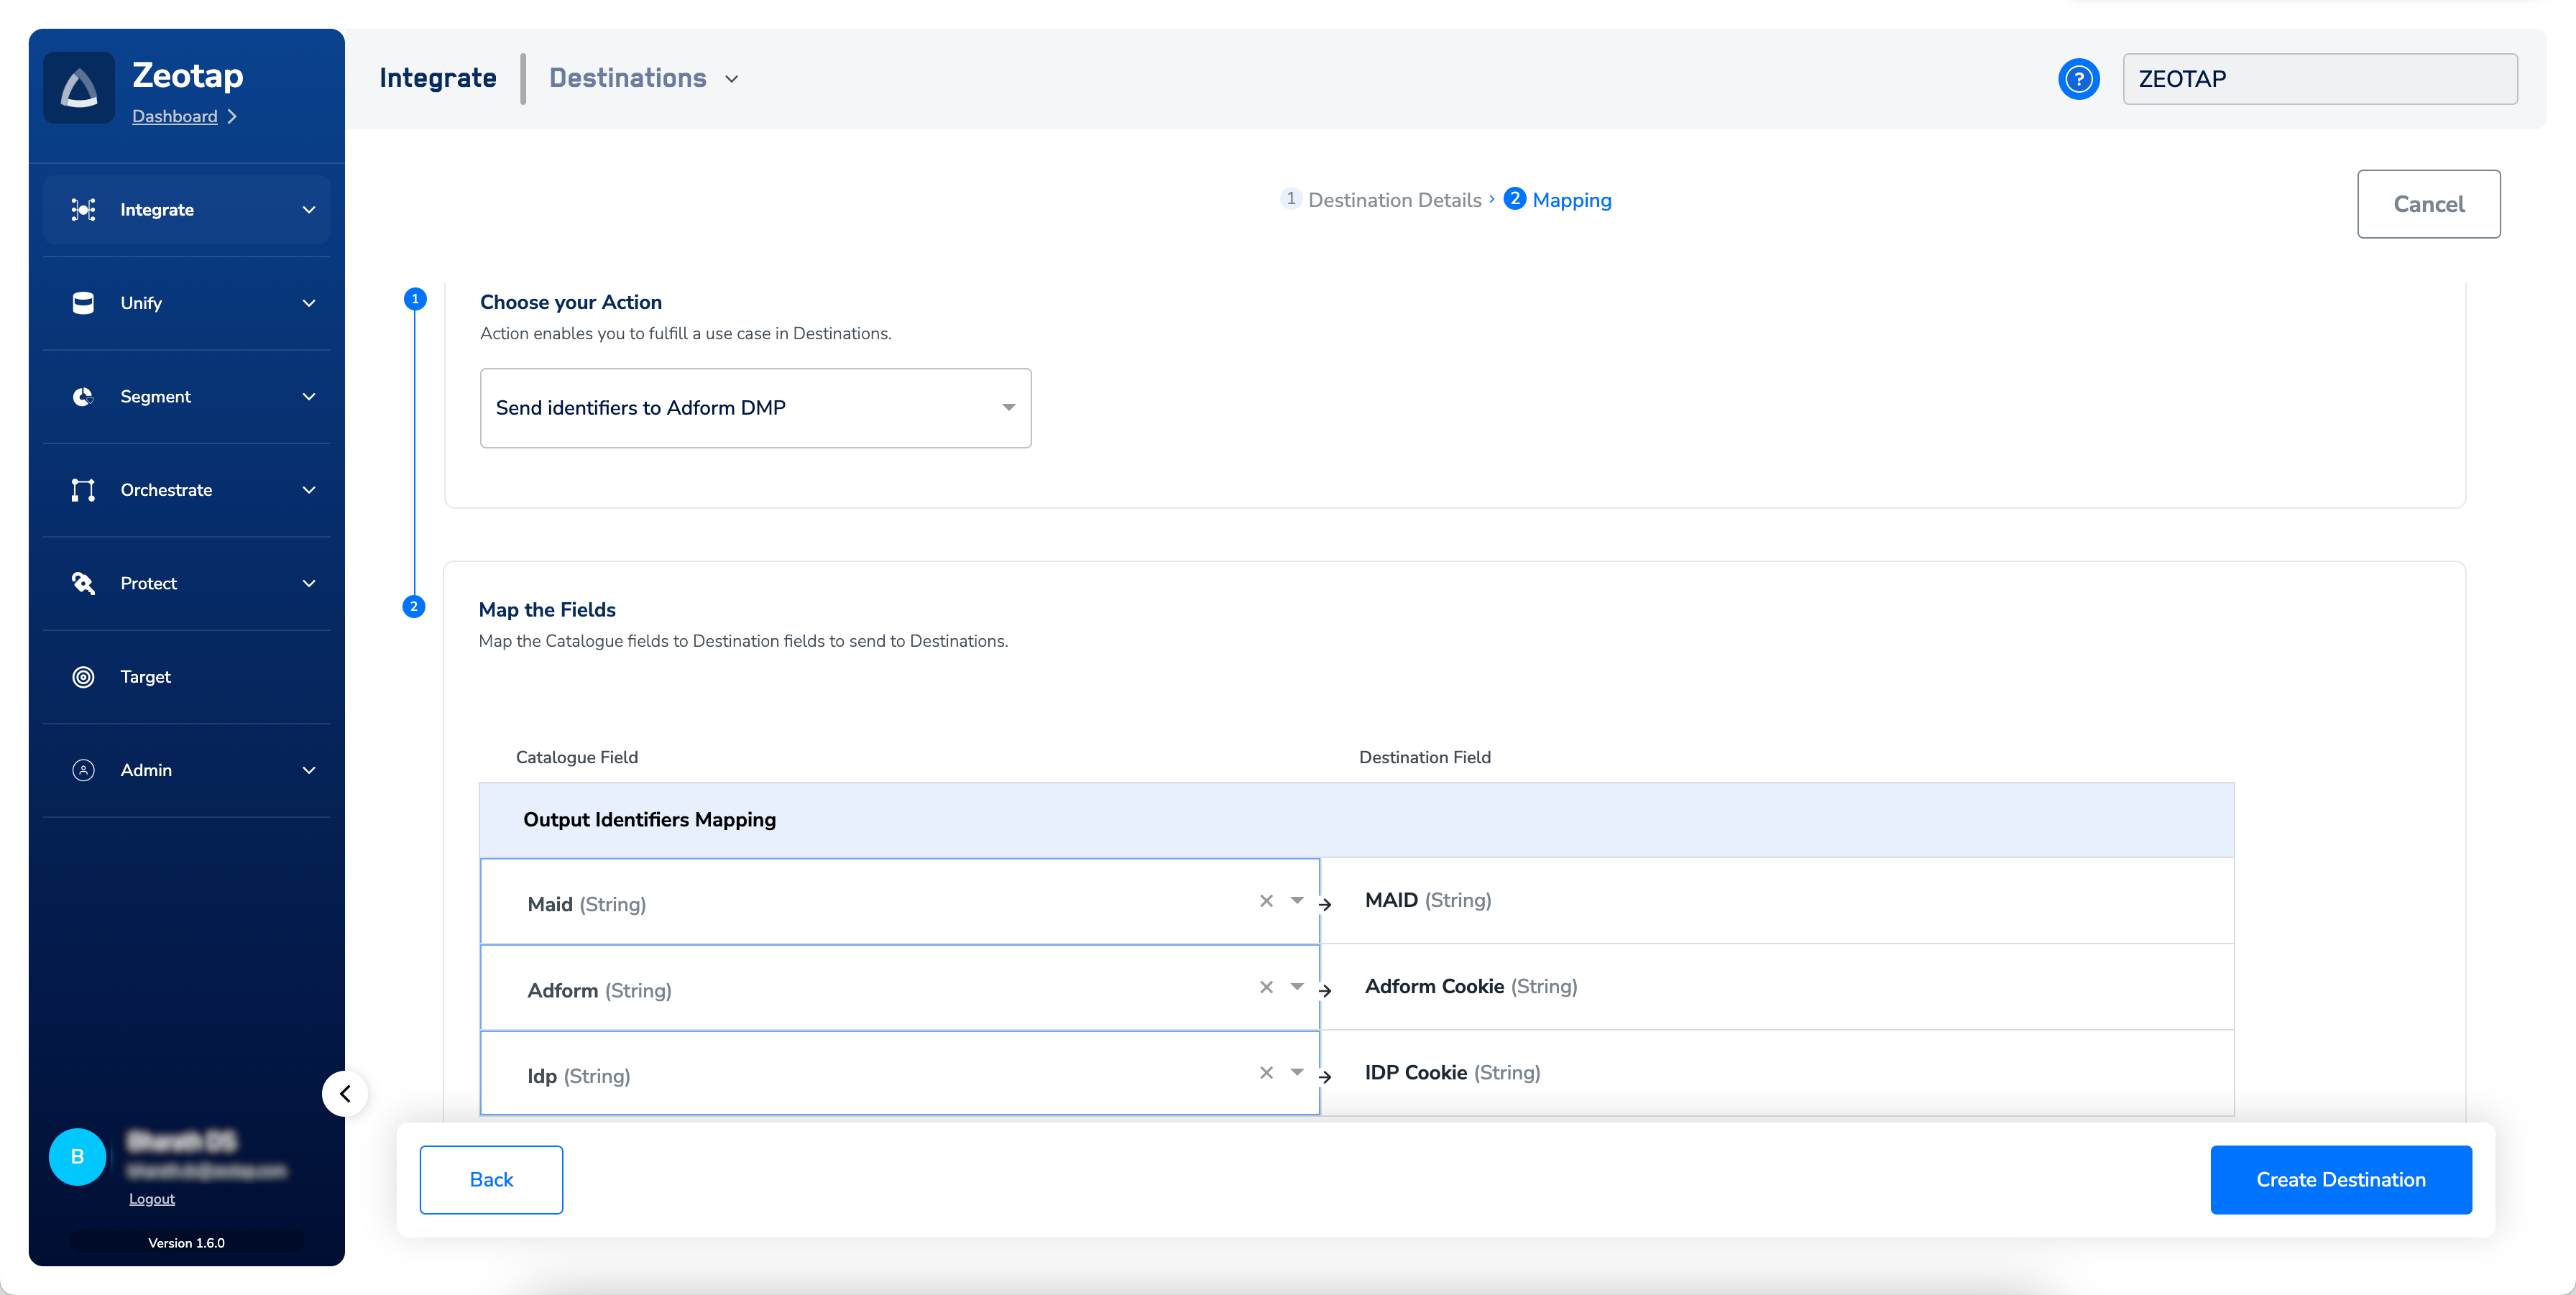Follow the Dashboard link
Viewport: 2576px width, 1295px height.
coord(175,117)
